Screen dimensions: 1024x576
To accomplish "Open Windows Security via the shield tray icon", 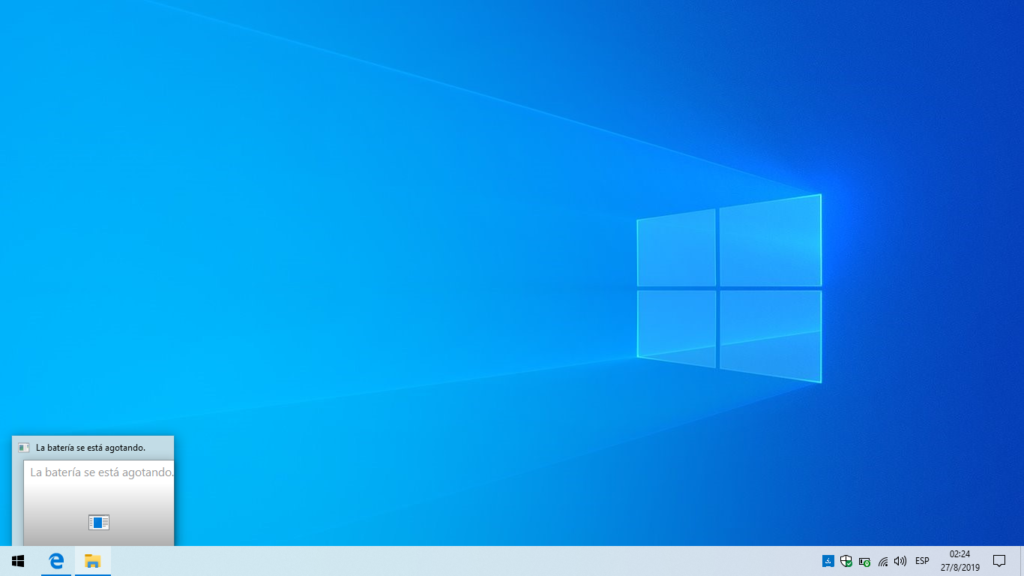I will [x=845, y=561].
